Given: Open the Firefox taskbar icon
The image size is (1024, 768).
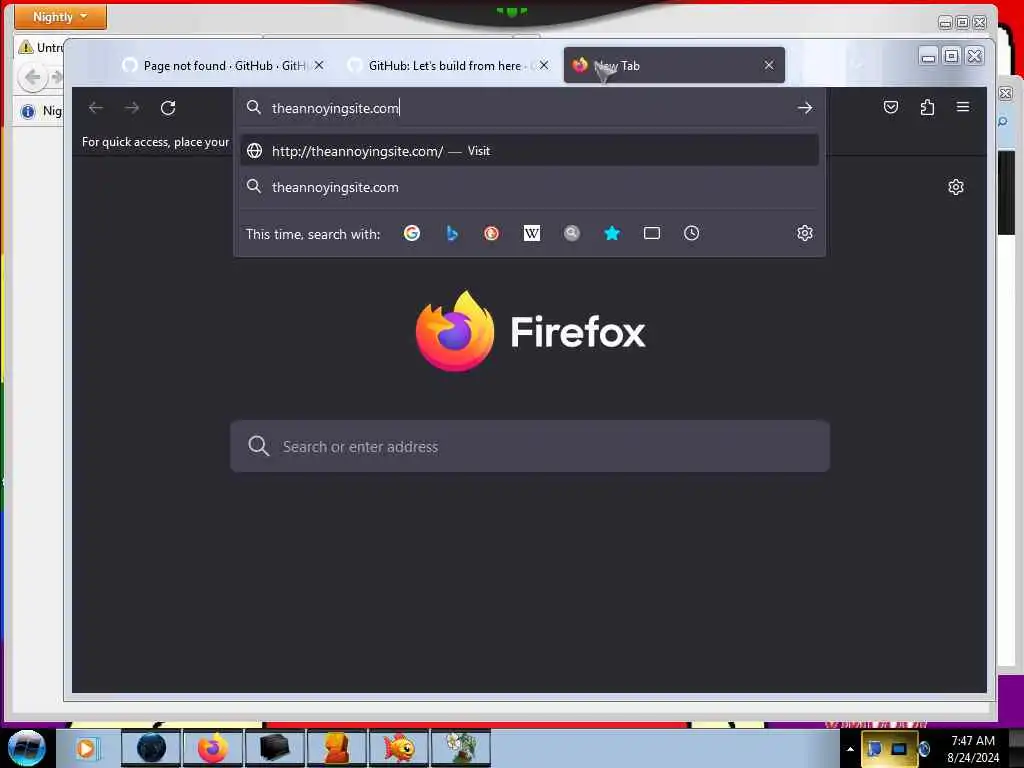Looking at the screenshot, I should click(212, 748).
